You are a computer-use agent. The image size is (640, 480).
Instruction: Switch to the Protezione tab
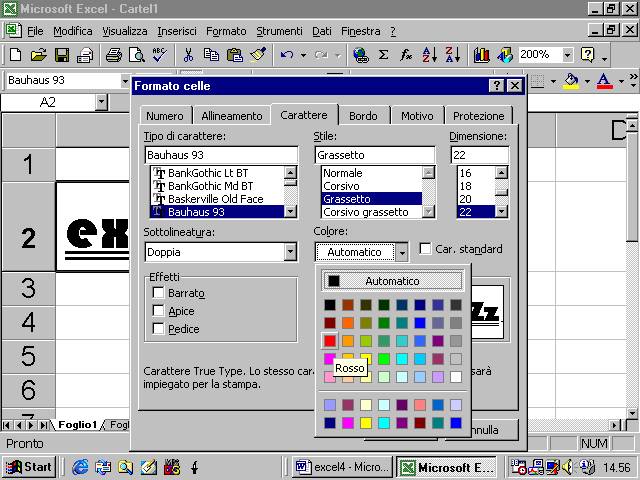point(478,116)
